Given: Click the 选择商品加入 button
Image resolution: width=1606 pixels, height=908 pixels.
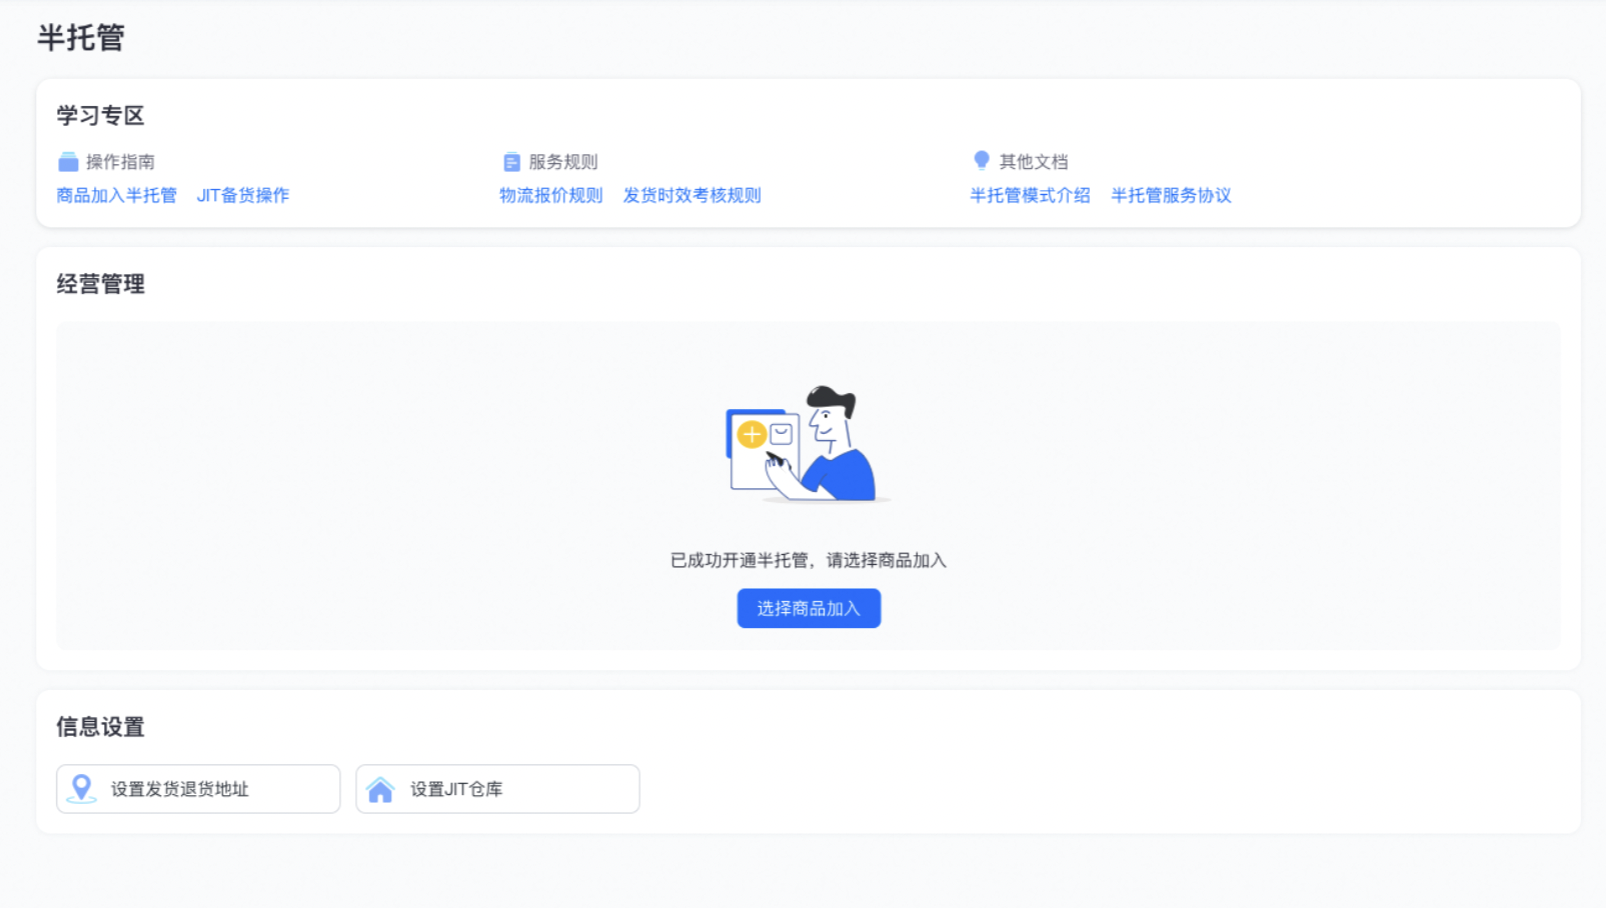Looking at the screenshot, I should pyautogui.click(x=808, y=608).
